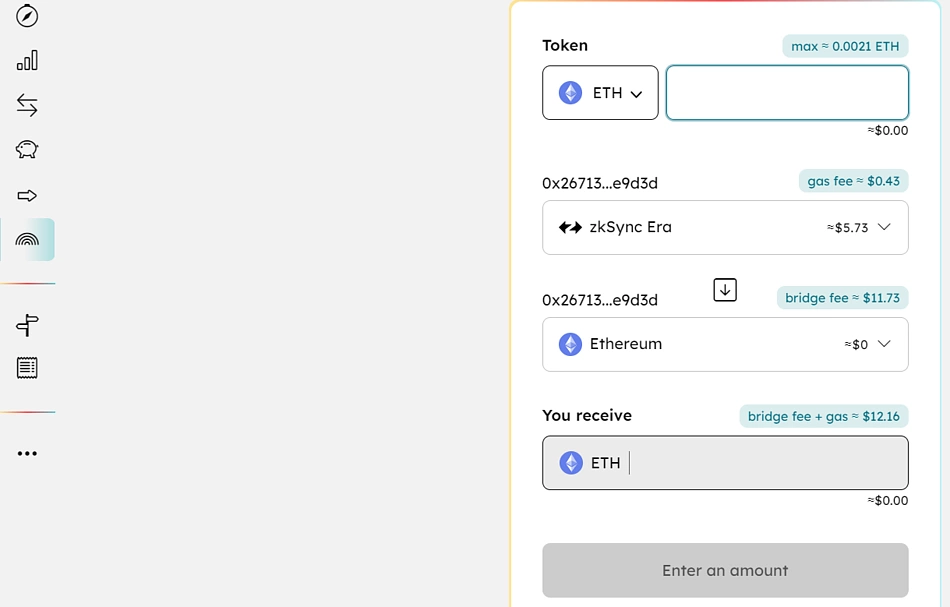Open the swap arrows icon in sidebar
Image resolution: width=950 pixels, height=607 pixels.
click(27, 105)
